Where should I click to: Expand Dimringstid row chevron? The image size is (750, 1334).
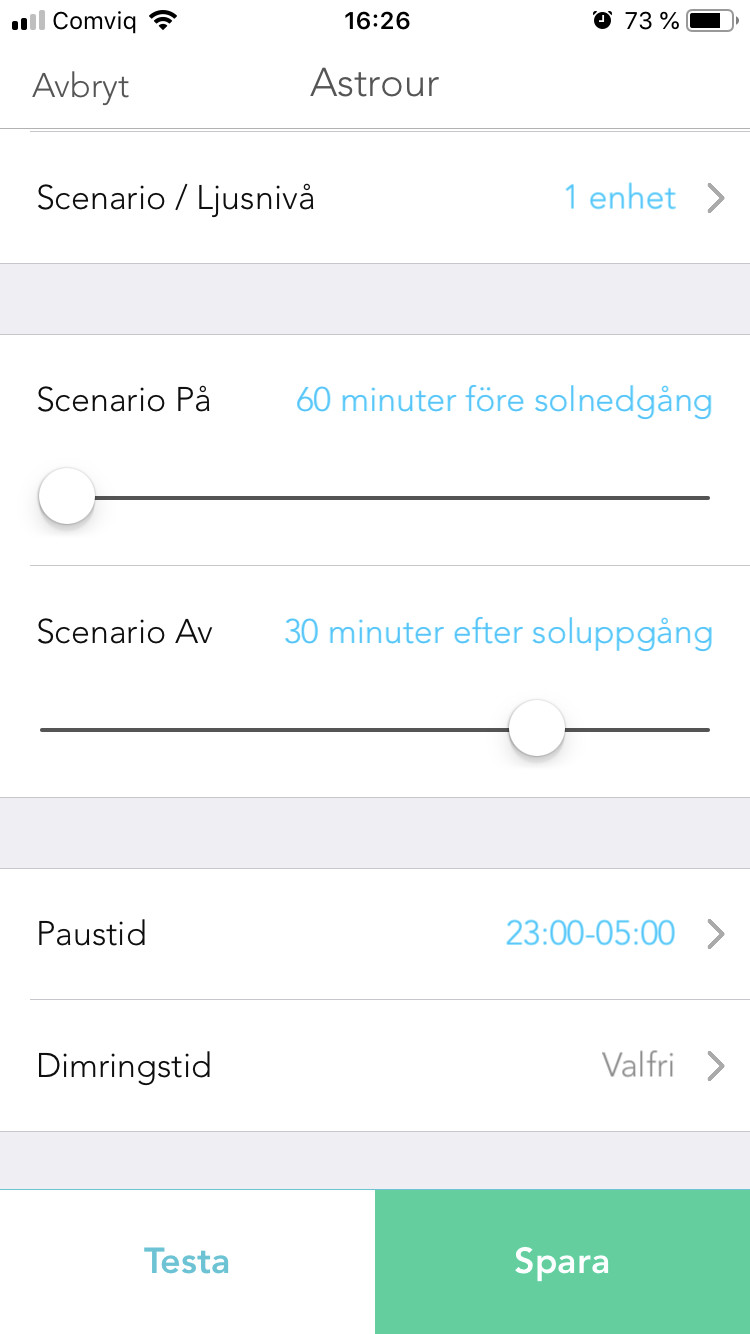click(715, 1066)
